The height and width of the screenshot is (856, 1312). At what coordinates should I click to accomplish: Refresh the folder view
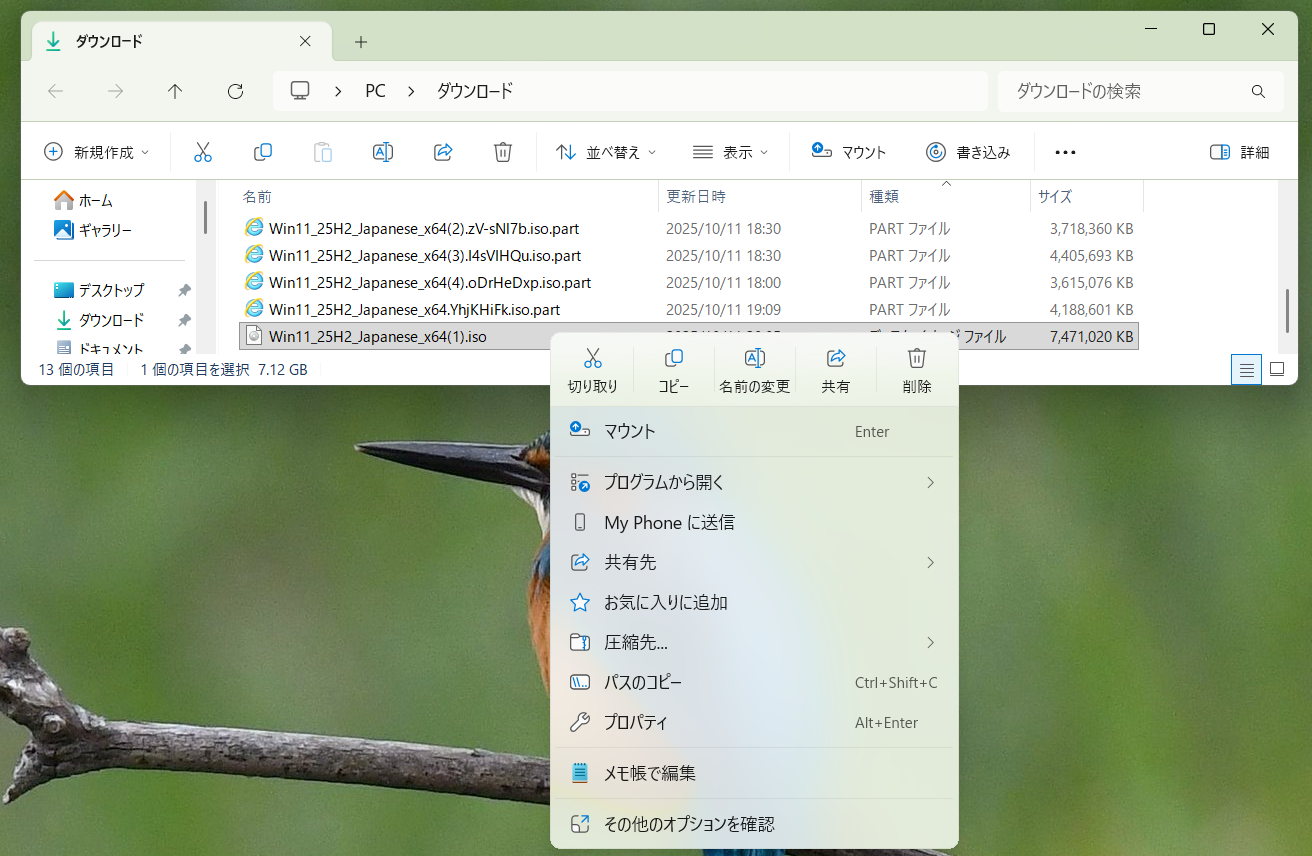(x=235, y=91)
